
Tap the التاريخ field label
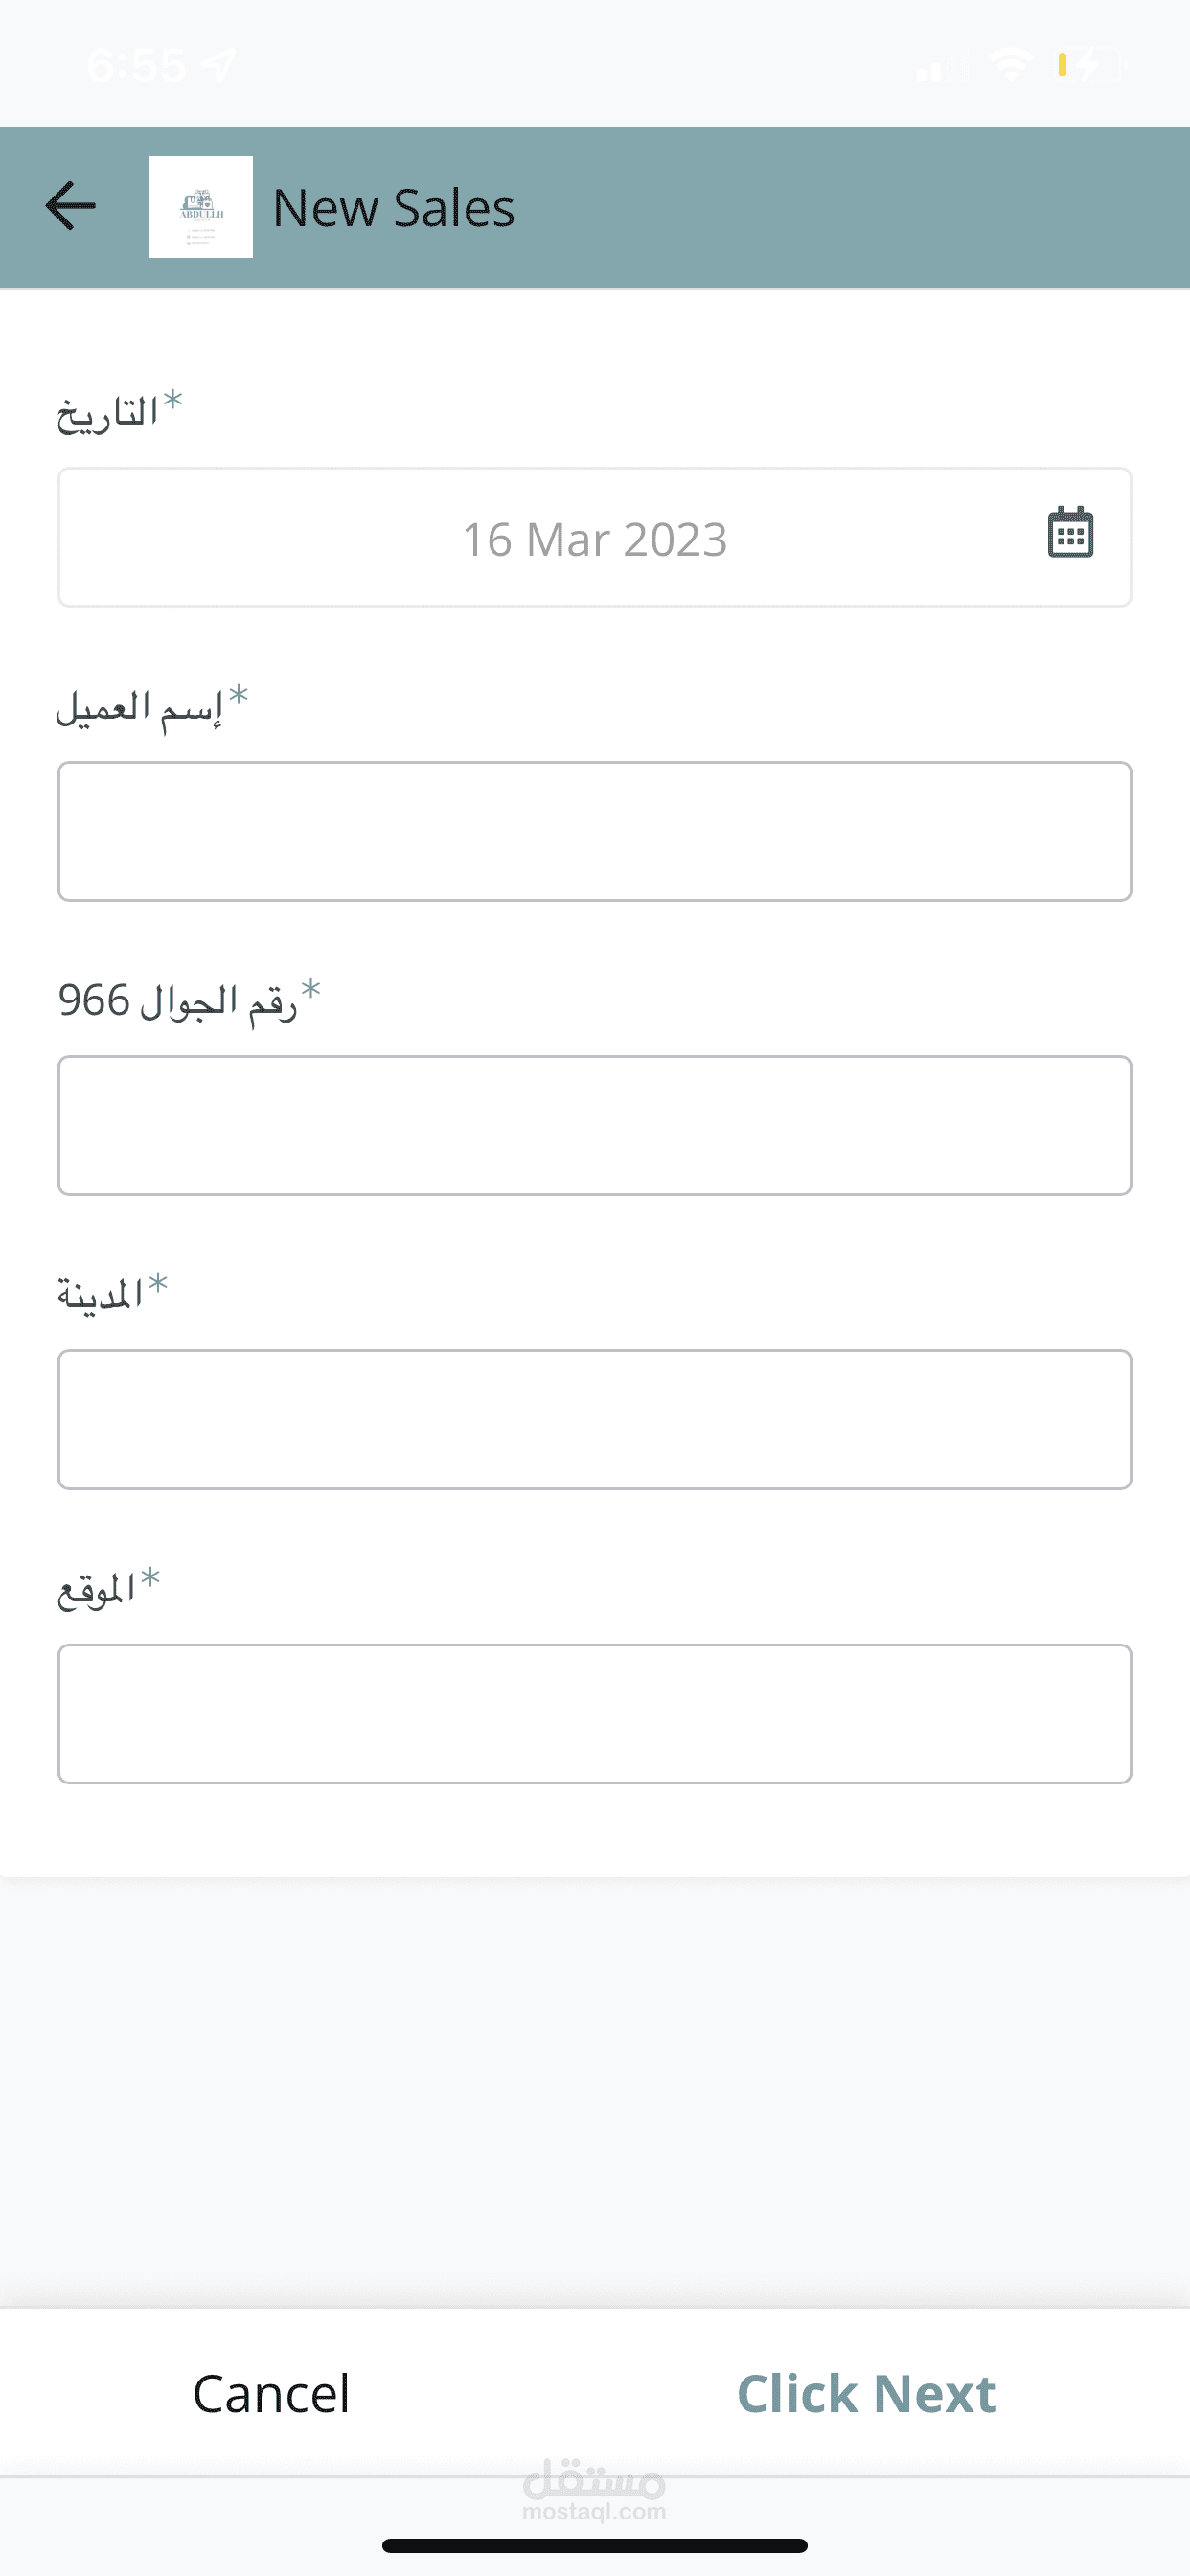[x=108, y=412]
